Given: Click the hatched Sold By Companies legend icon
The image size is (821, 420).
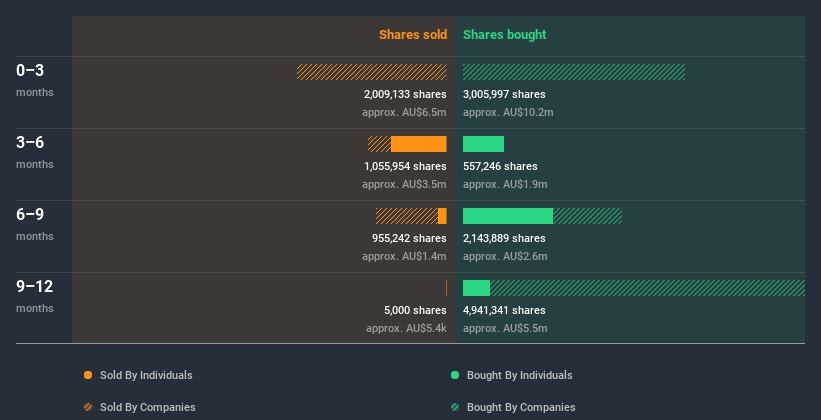Looking at the screenshot, I should point(88,407).
